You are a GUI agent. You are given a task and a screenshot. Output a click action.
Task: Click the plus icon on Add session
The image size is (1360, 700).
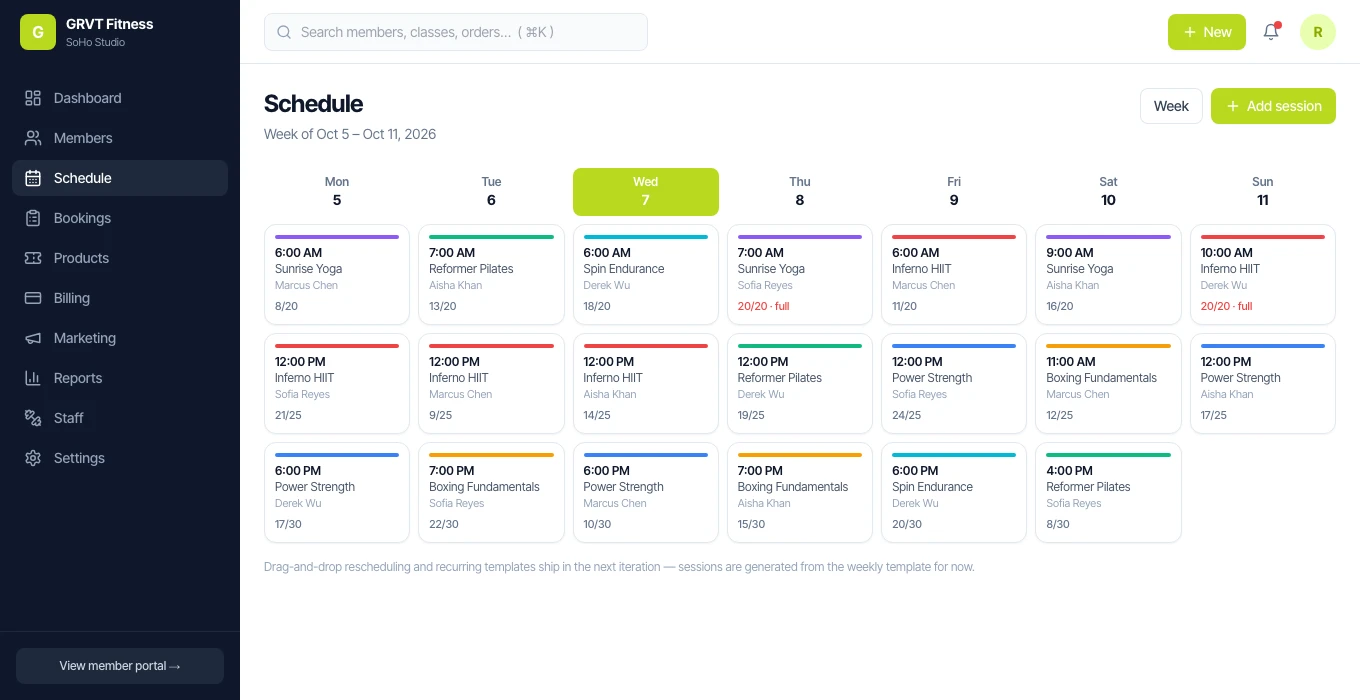click(x=1233, y=106)
